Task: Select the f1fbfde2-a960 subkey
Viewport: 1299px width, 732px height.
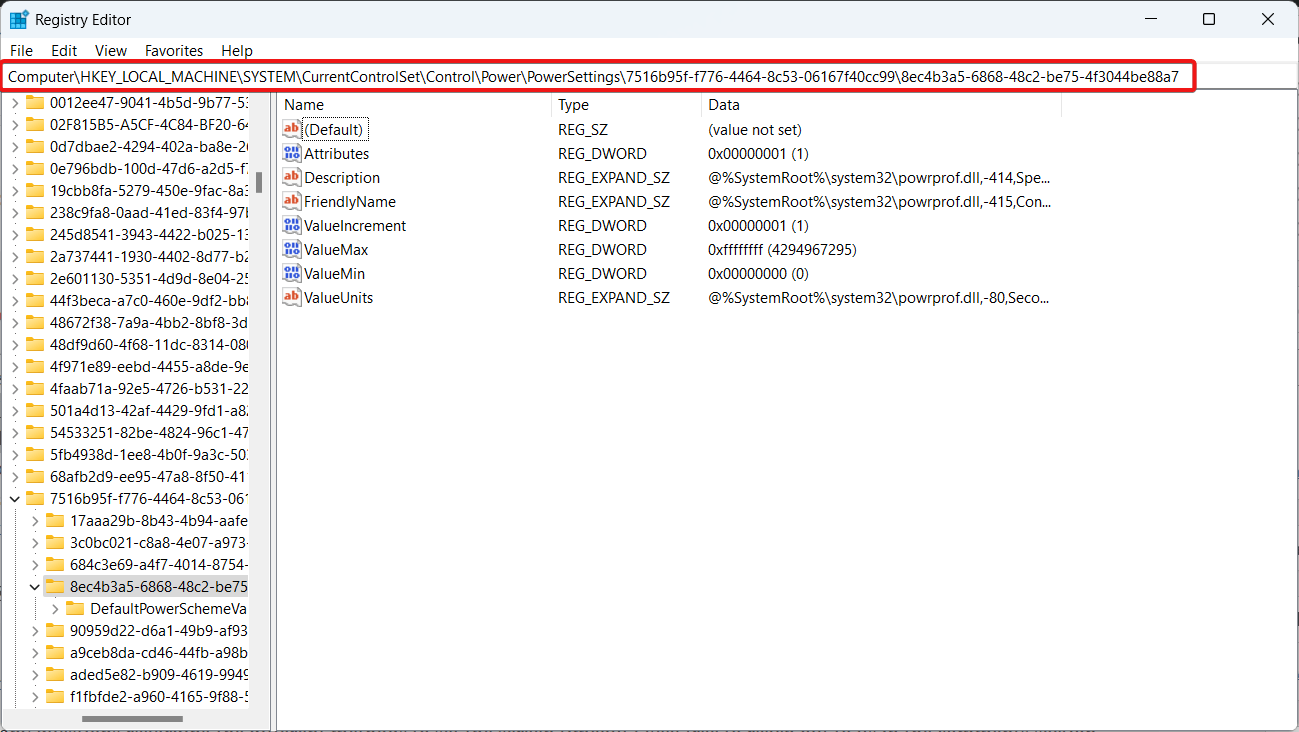Action: (x=158, y=696)
